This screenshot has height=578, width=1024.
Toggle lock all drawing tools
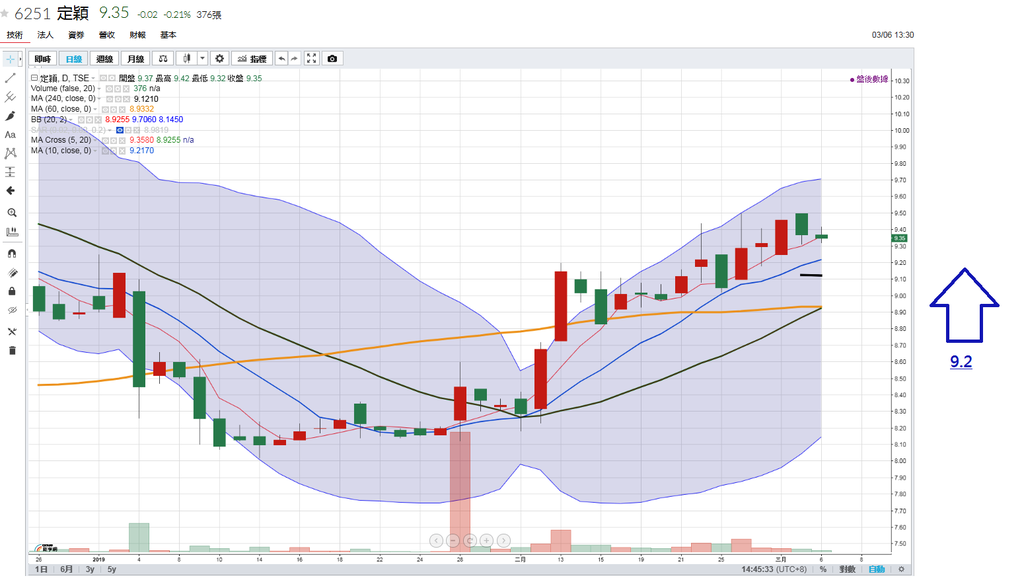[12, 291]
